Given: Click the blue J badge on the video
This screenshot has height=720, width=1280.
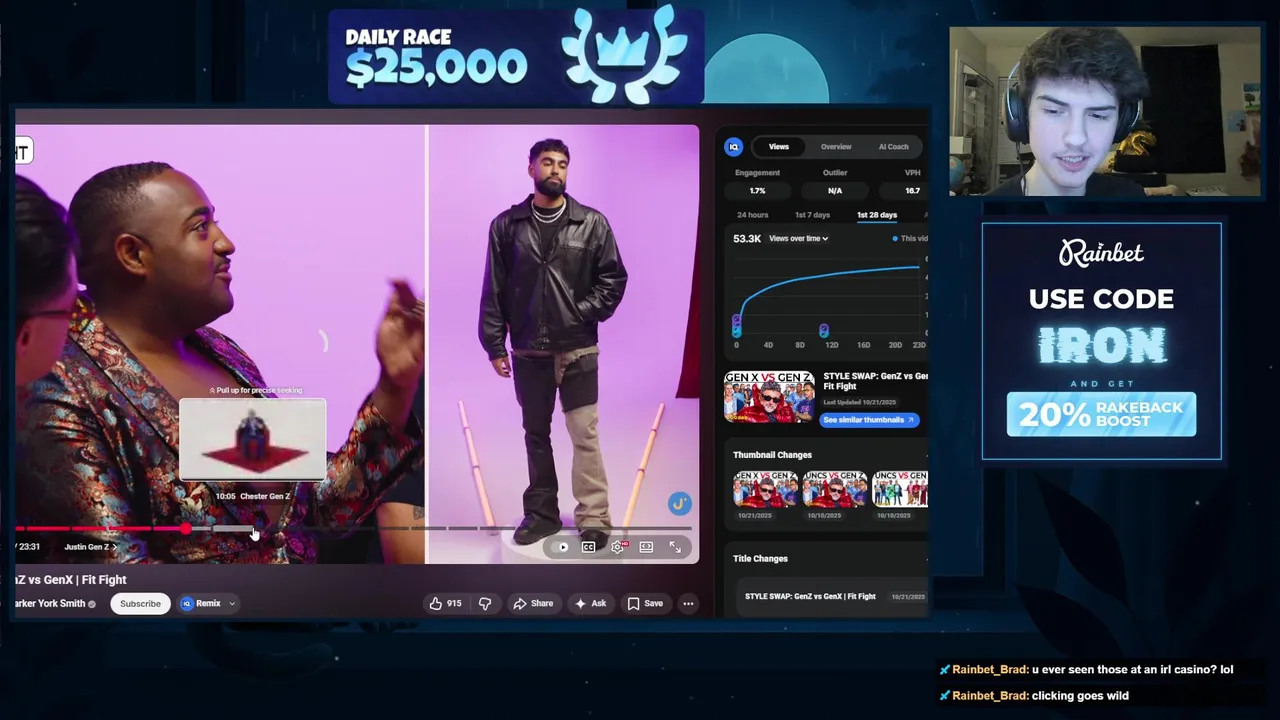Looking at the screenshot, I should [679, 503].
